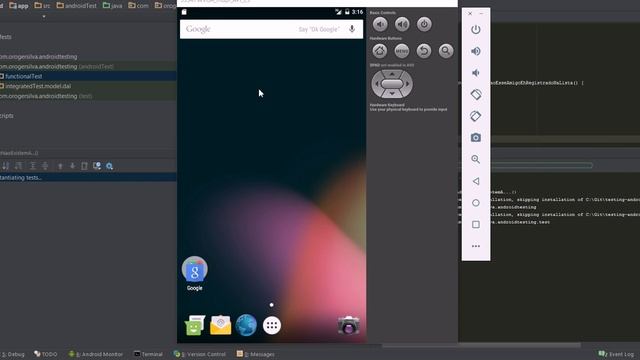Click the DPAD left arrow
Screen dimensions: 640x360
click(376, 84)
